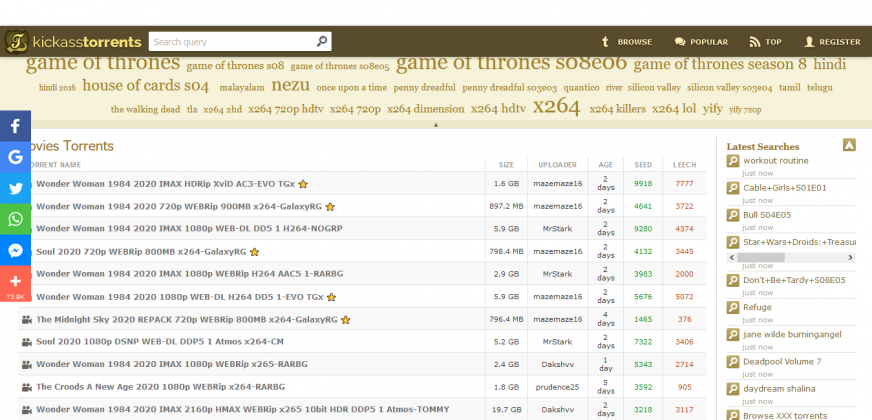Viewport: 872px width, 420px height.
Task: Open Wonder Woman 1984 IMAX 1080p WEB-DL NOGRP torrent
Action: 190,229
